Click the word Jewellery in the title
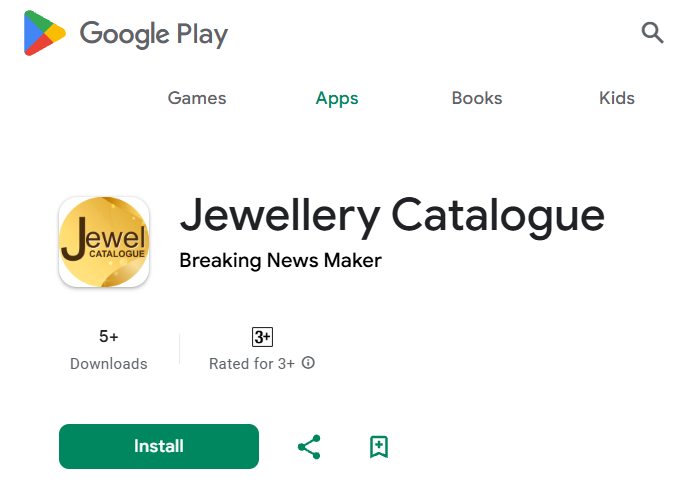 tap(280, 216)
